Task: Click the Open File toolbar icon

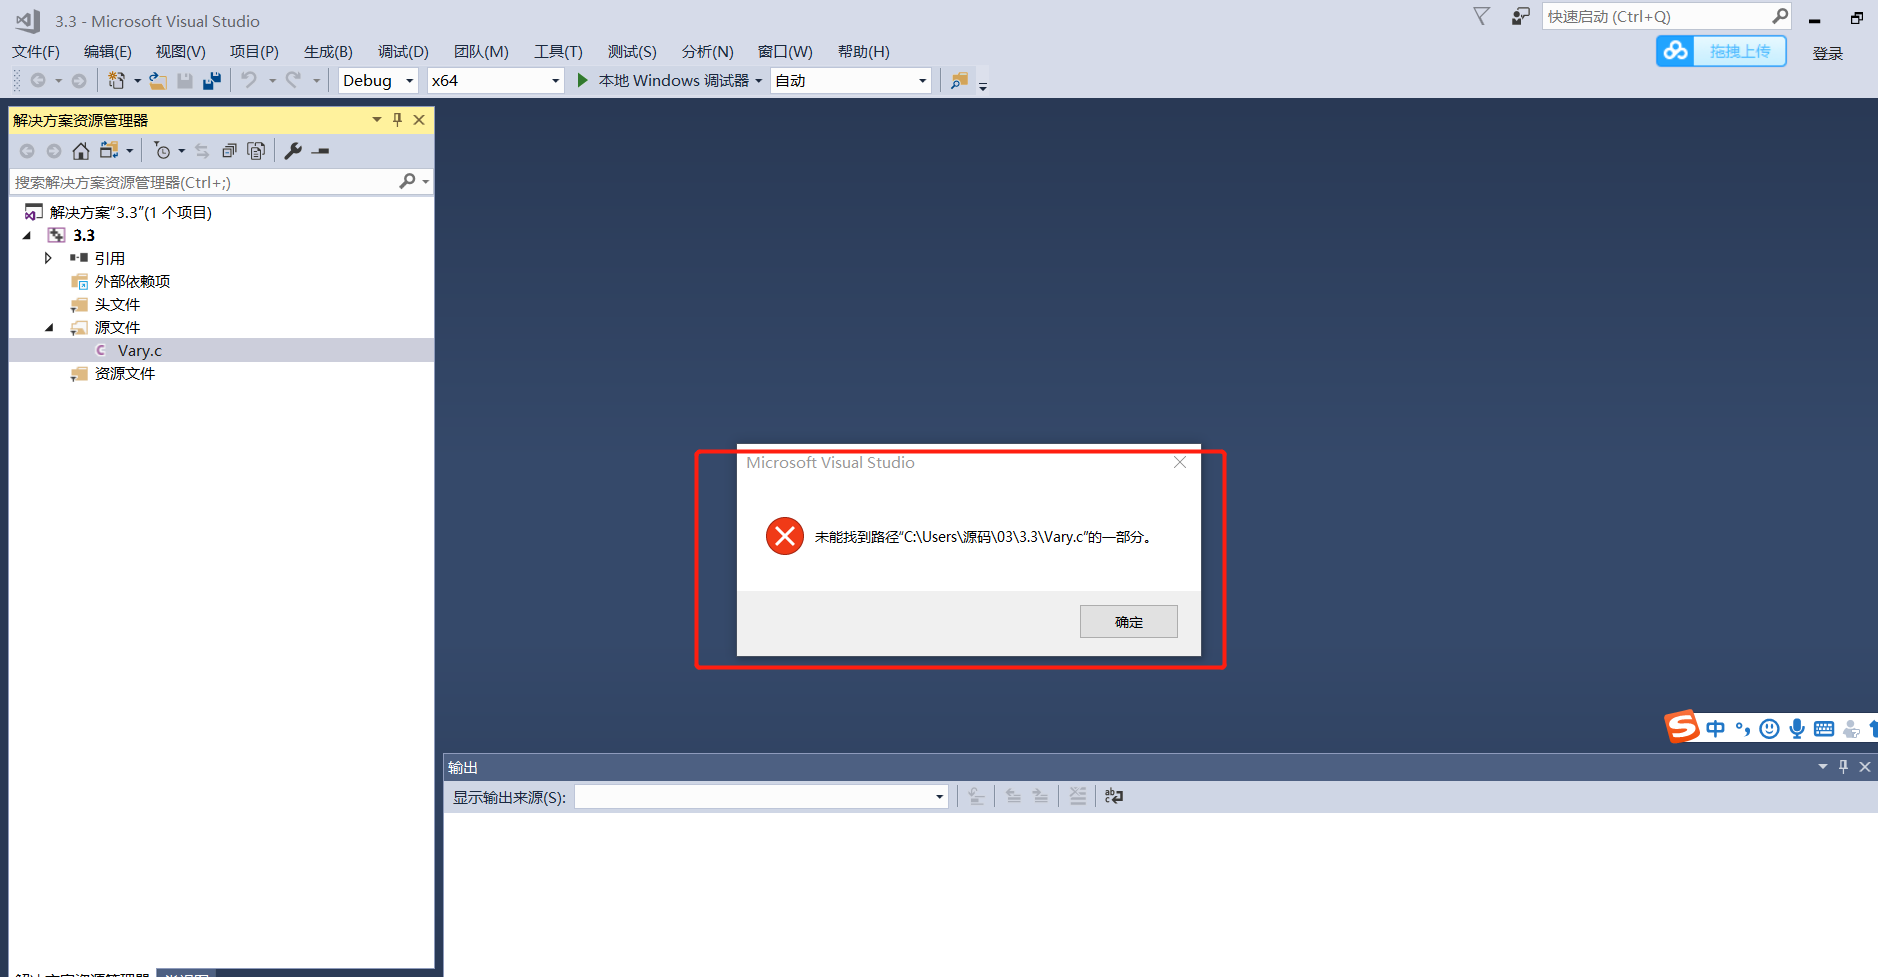Action: point(158,80)
